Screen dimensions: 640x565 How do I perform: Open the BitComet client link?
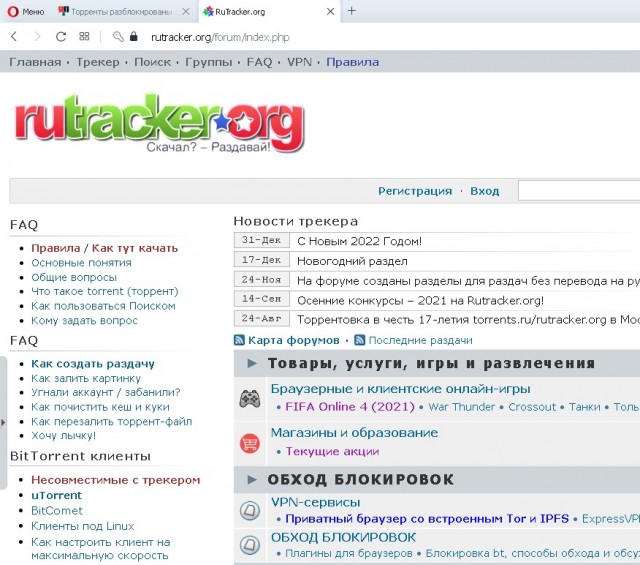tap(57, 511)
